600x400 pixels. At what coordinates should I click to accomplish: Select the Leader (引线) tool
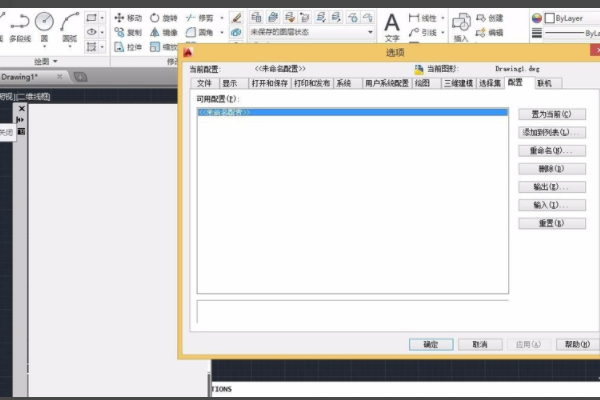(422, 33)
